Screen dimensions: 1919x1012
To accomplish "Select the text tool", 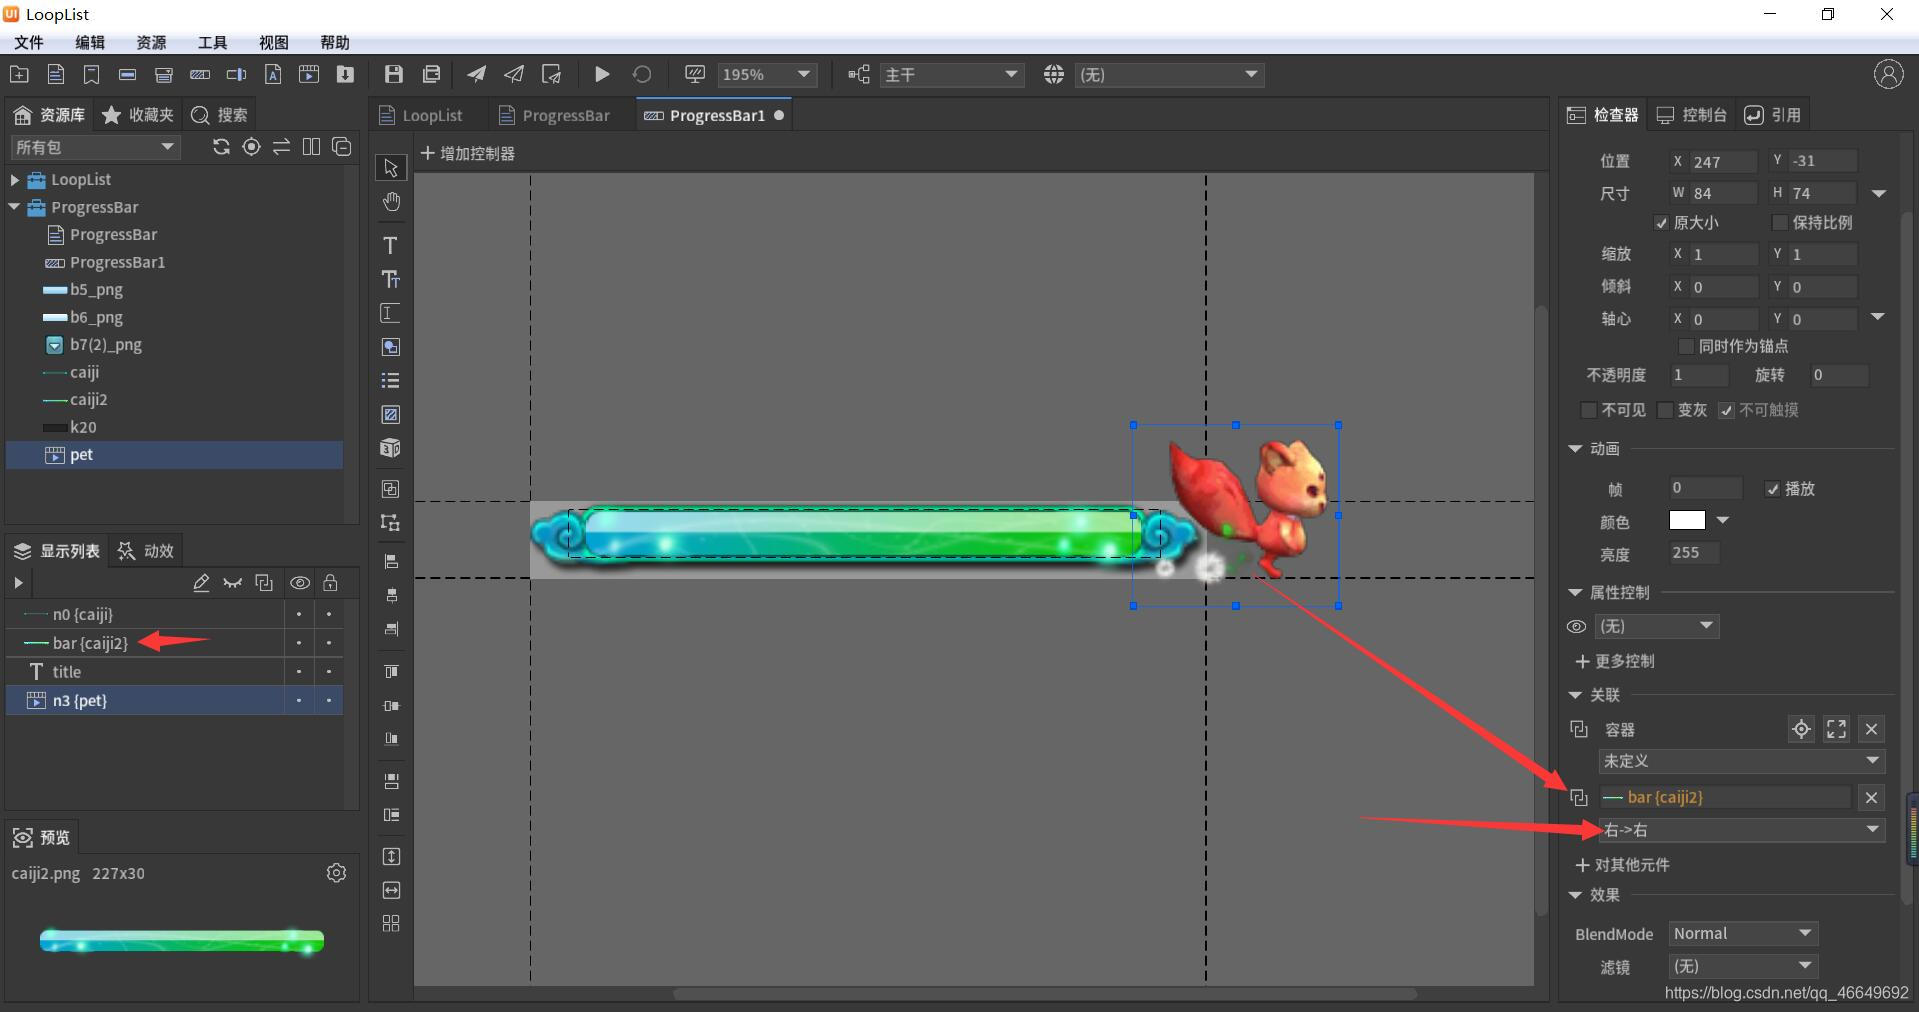I will (x=391, y=246).
